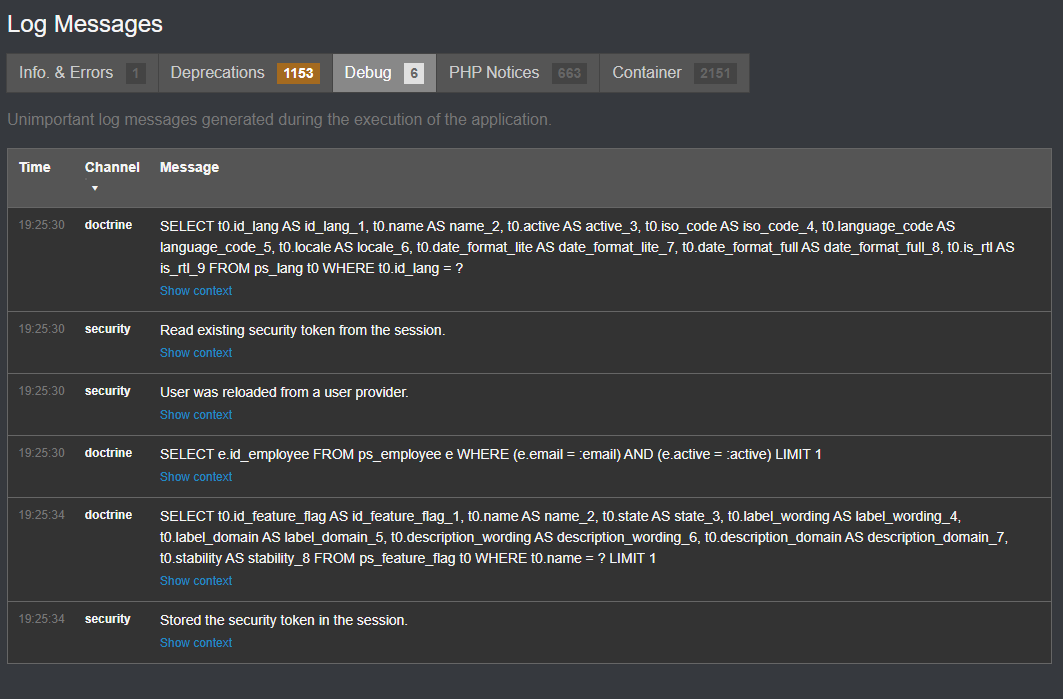Open Channel filter dropdown arrow
The height and width of the screenshot is (699, 1063).
coord(95,188)
